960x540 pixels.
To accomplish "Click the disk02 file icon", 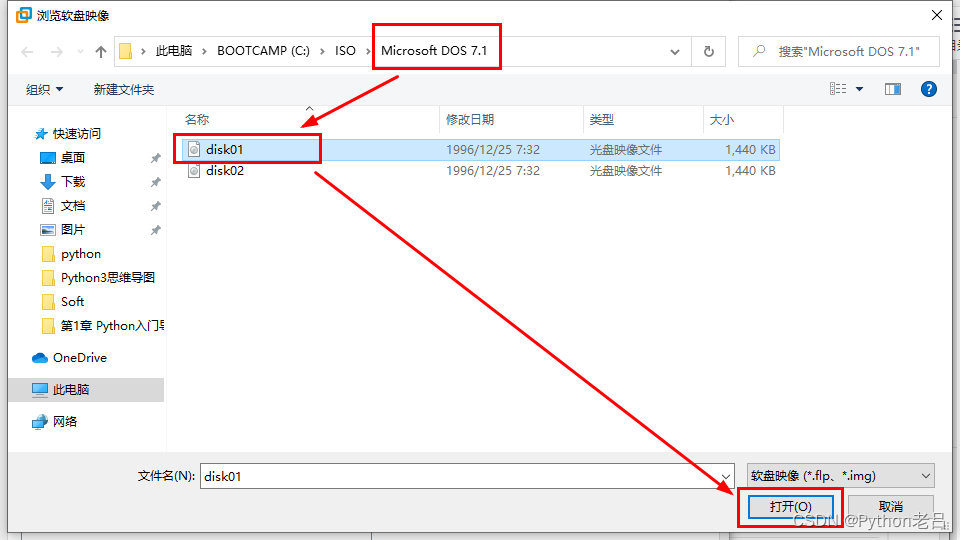I will pos(194,171).
